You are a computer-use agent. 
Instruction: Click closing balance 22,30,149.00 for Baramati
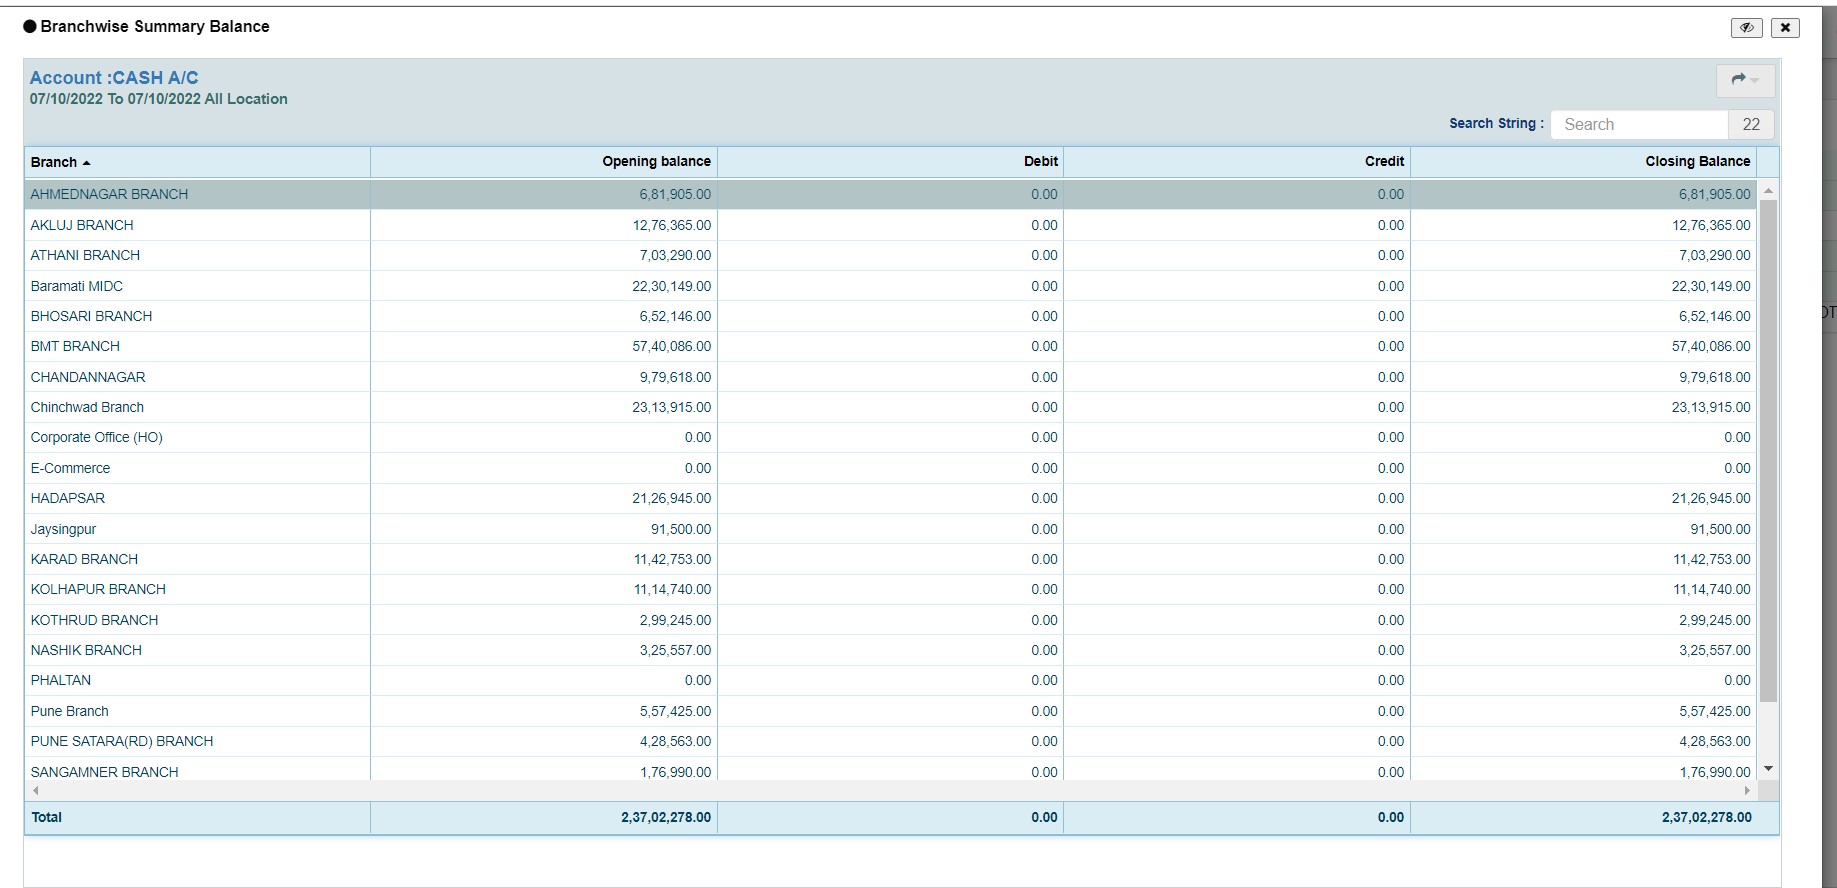[1711, 286]
